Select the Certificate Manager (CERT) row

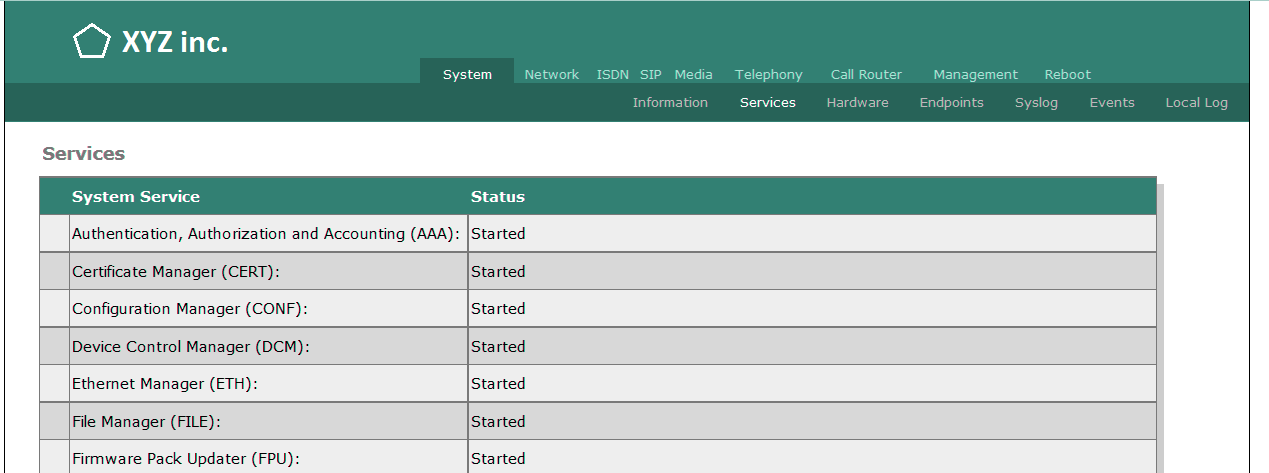598,271
